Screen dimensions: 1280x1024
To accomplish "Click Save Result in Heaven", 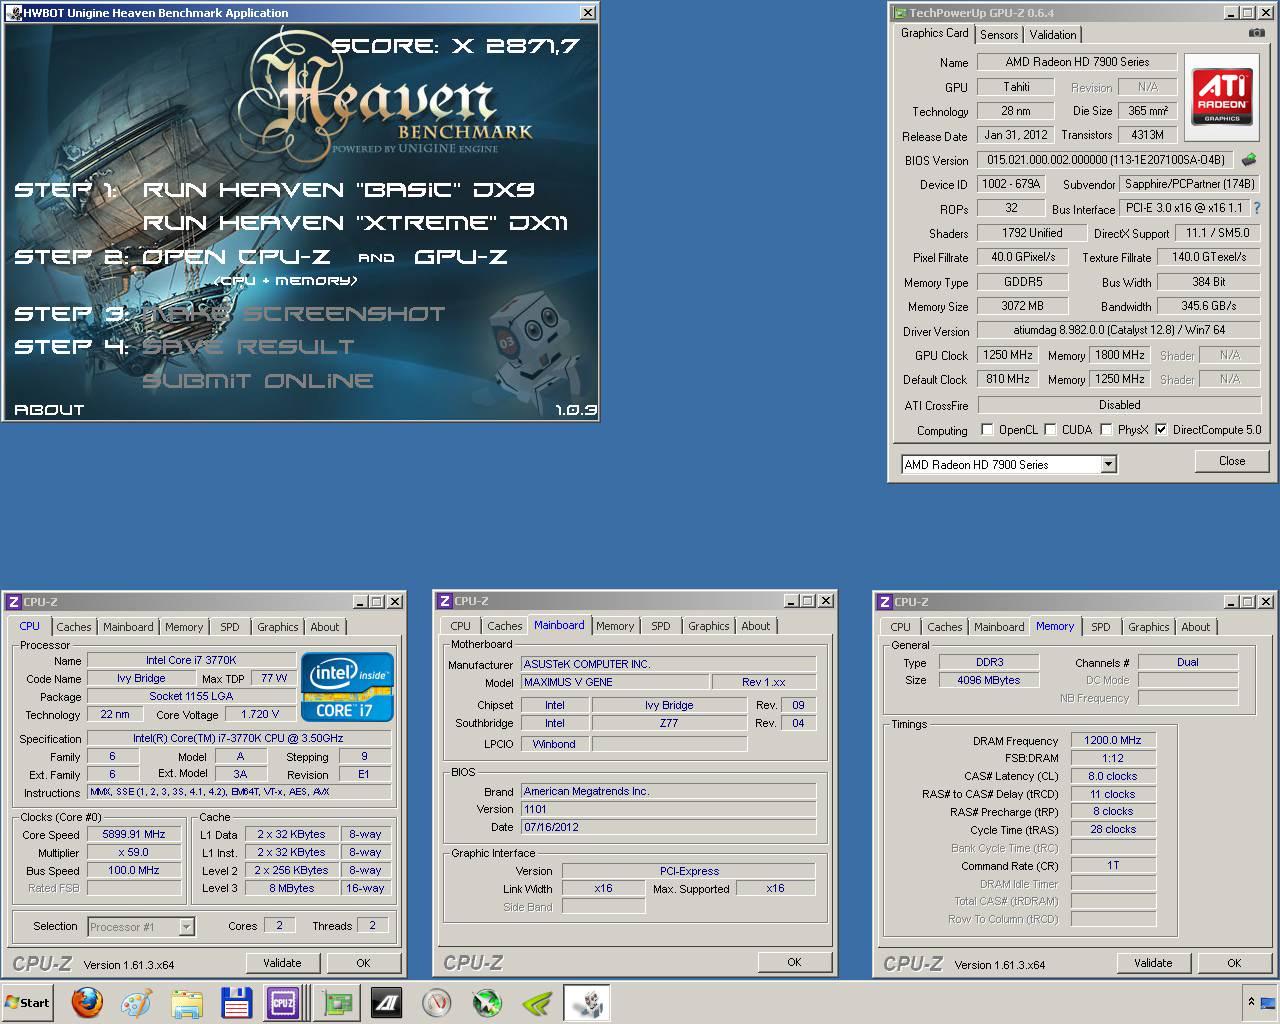I will 249,346.
